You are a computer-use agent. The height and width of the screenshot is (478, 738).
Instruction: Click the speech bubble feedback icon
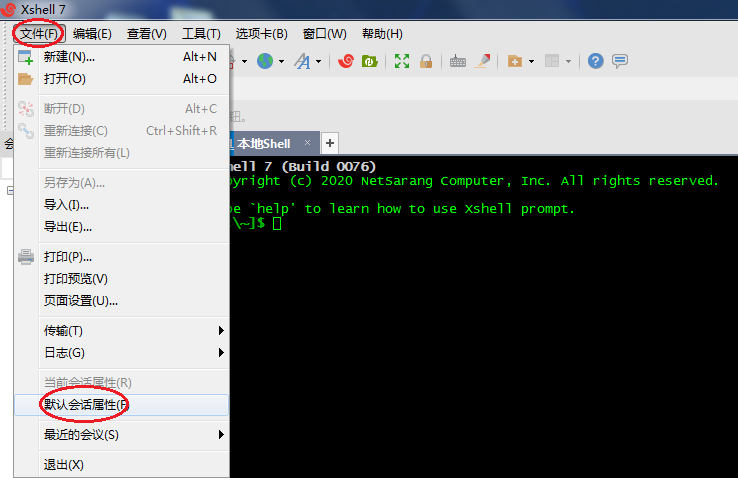coord(620,61)
